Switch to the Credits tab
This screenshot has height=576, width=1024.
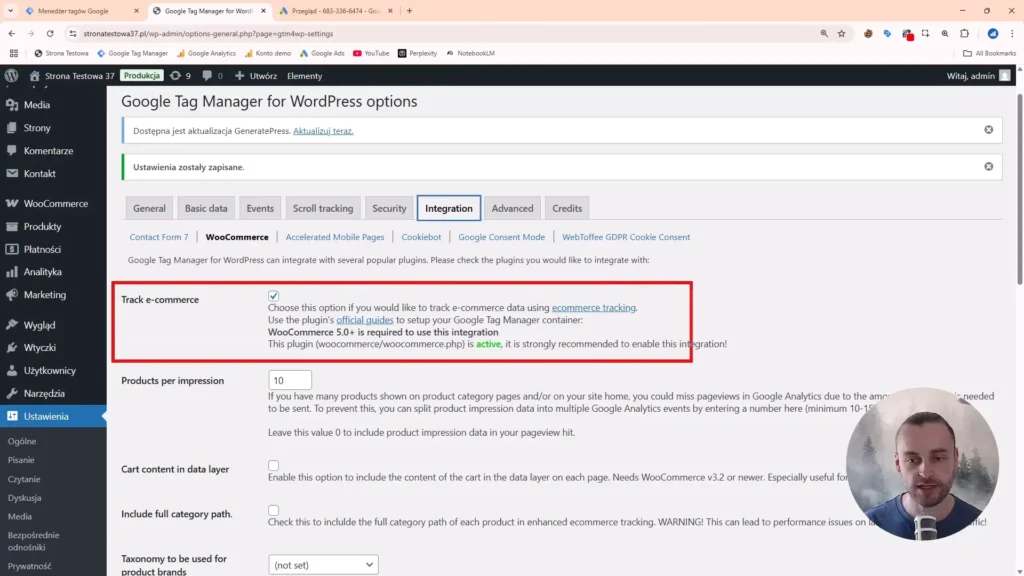567,208
